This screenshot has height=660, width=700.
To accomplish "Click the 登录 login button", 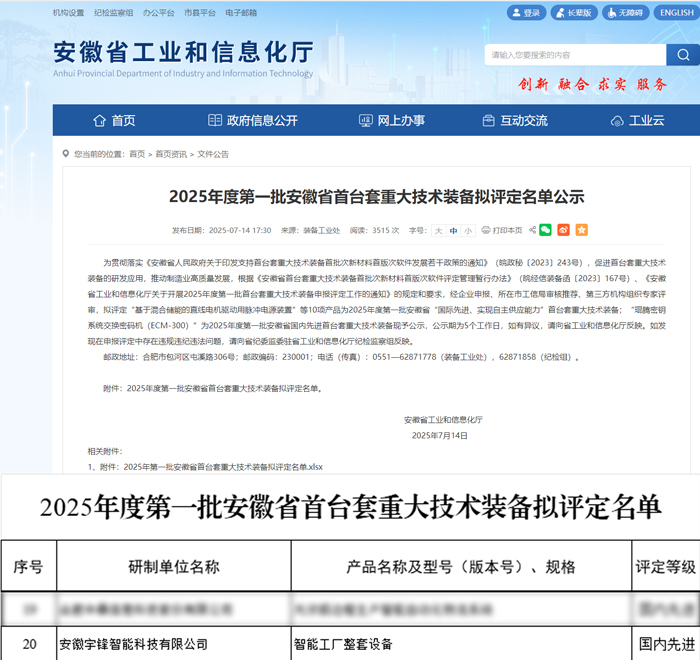I will pos(525,13).
